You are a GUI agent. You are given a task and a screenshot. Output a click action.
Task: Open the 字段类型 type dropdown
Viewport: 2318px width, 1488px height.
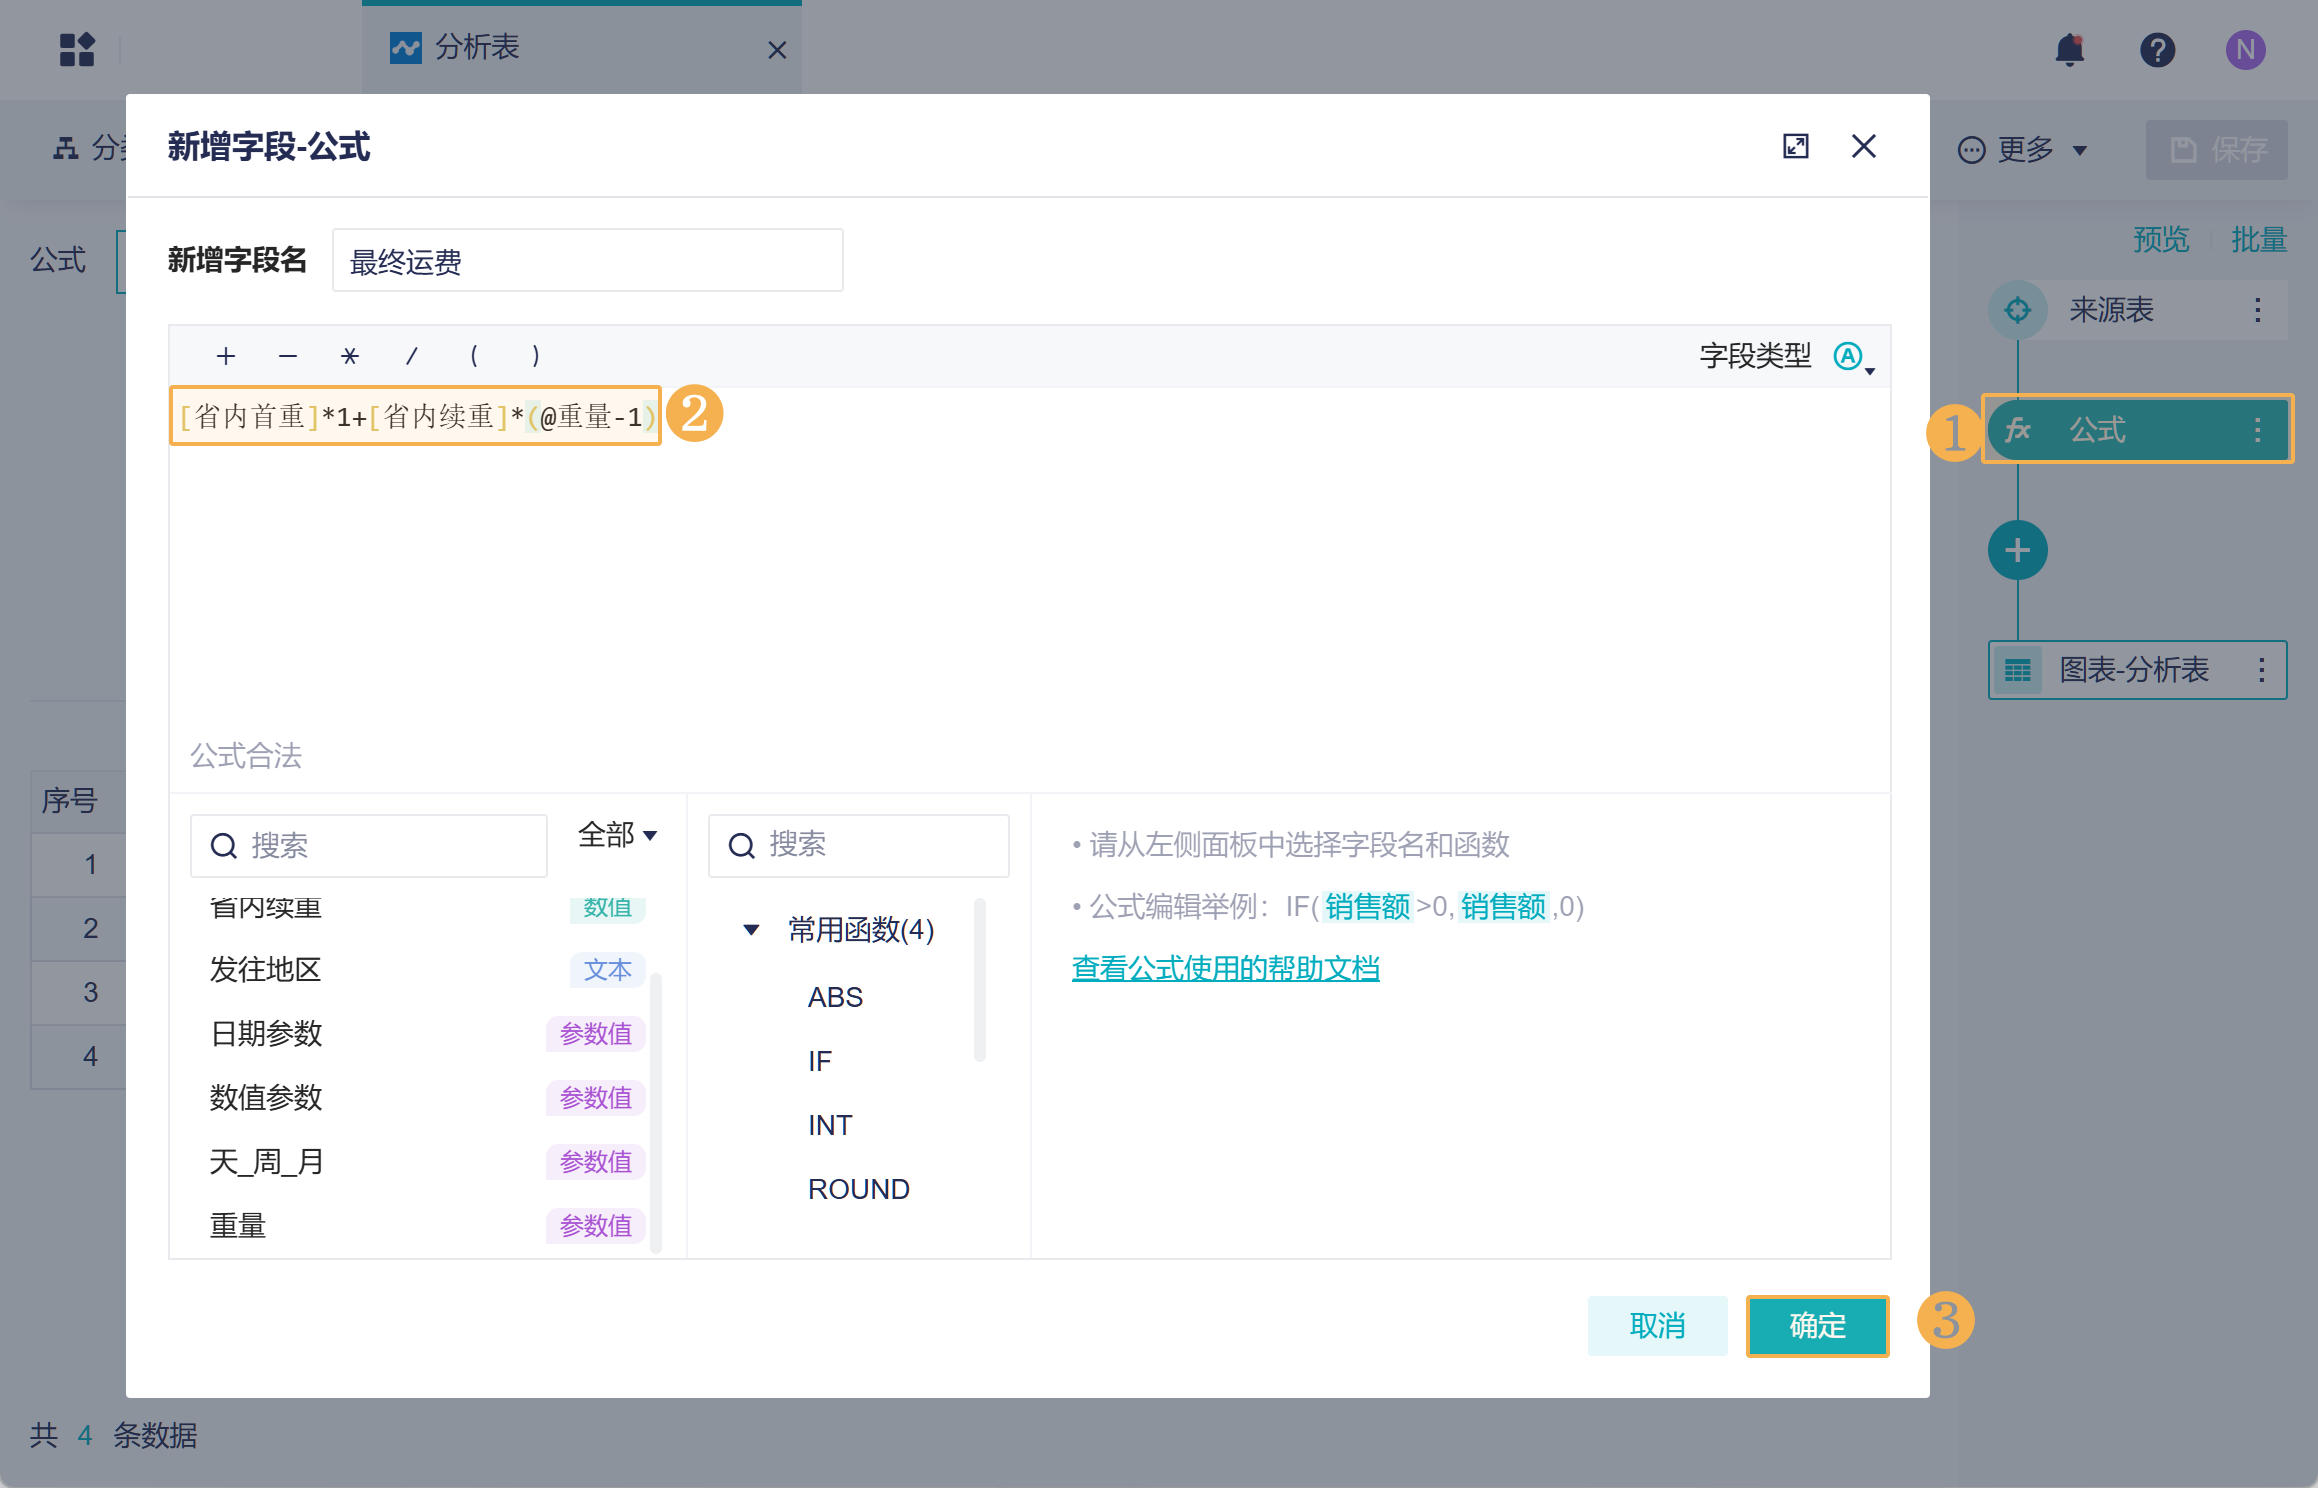(x=1853, y=357)
